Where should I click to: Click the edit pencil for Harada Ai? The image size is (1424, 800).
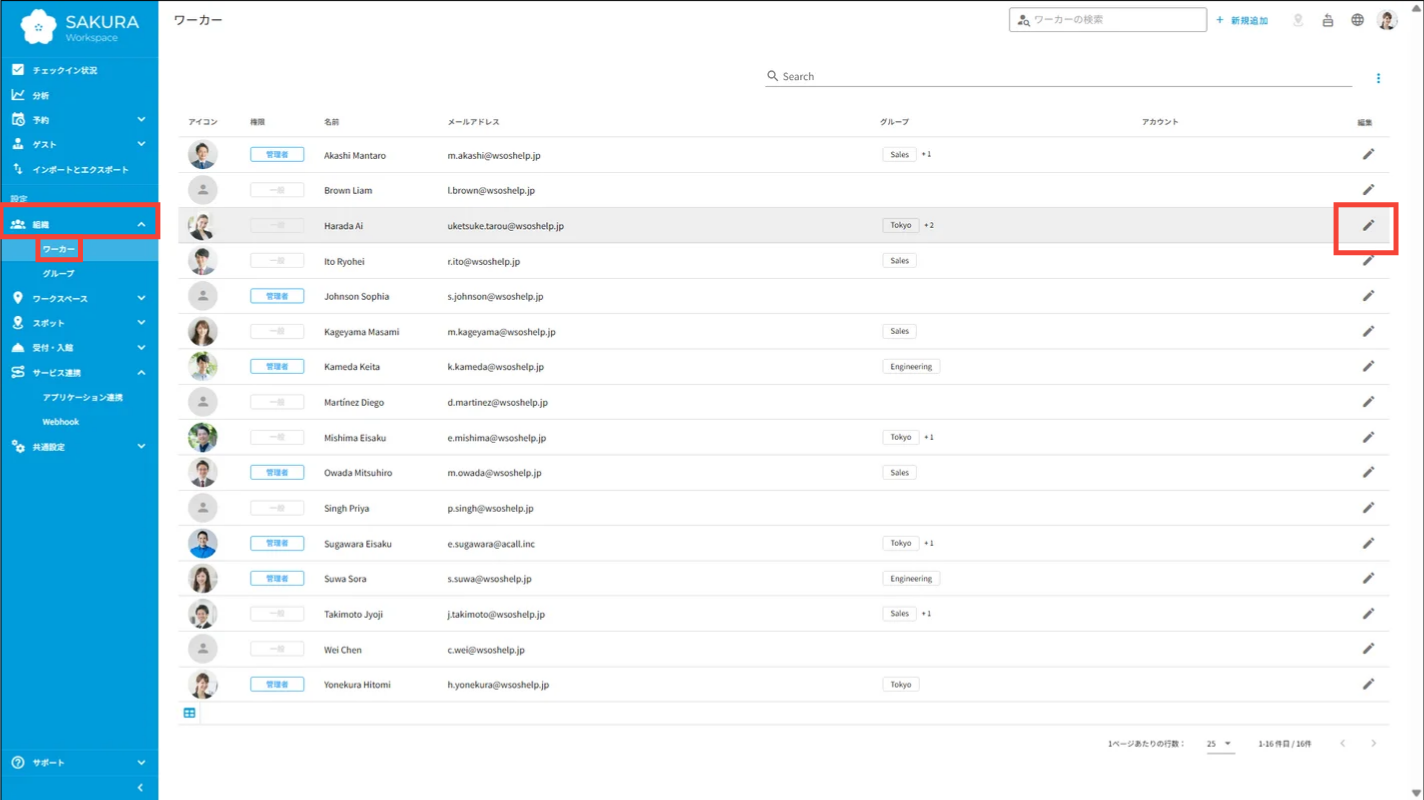coord(1368,225)
